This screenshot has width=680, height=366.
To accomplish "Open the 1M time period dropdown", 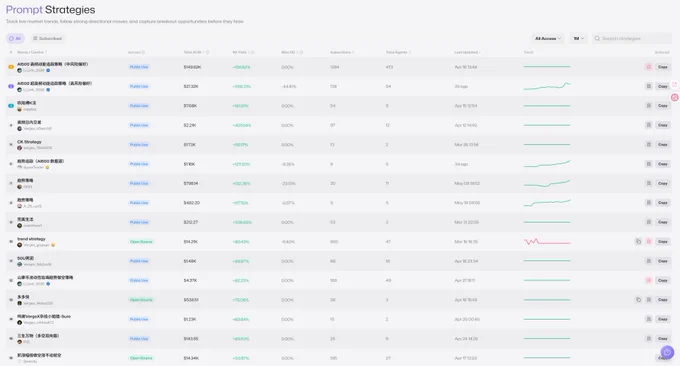I will (578, 39).
